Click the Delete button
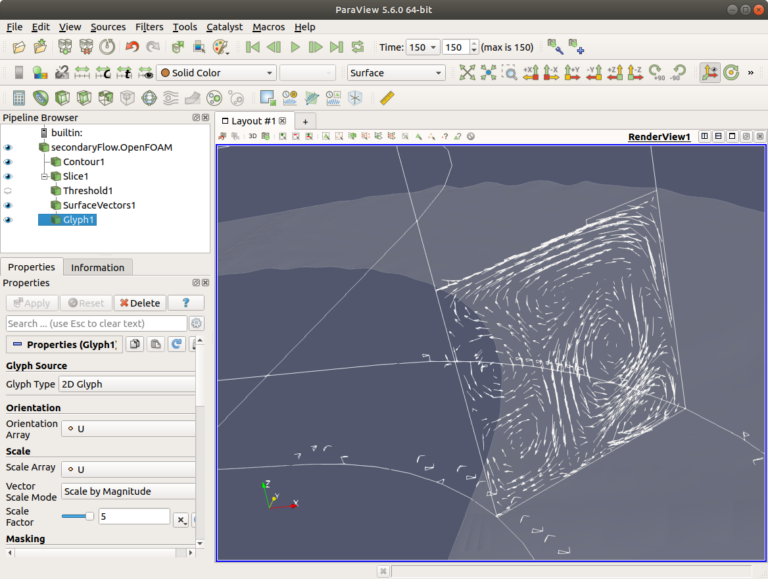 pyautogui.click(x=139, y=303)
